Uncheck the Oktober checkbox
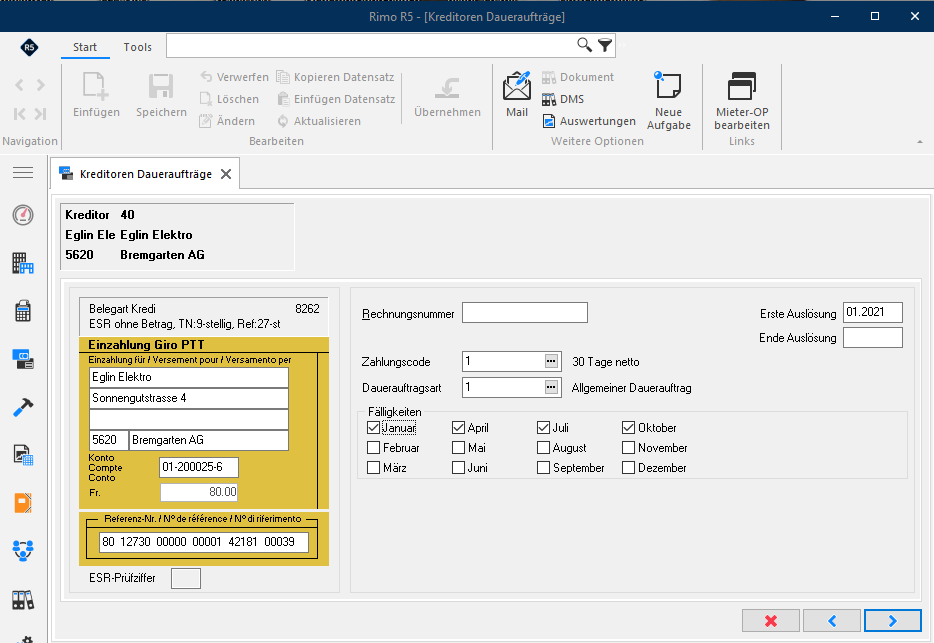The height and width of the screenshot is (643, 934). [628, 428]
